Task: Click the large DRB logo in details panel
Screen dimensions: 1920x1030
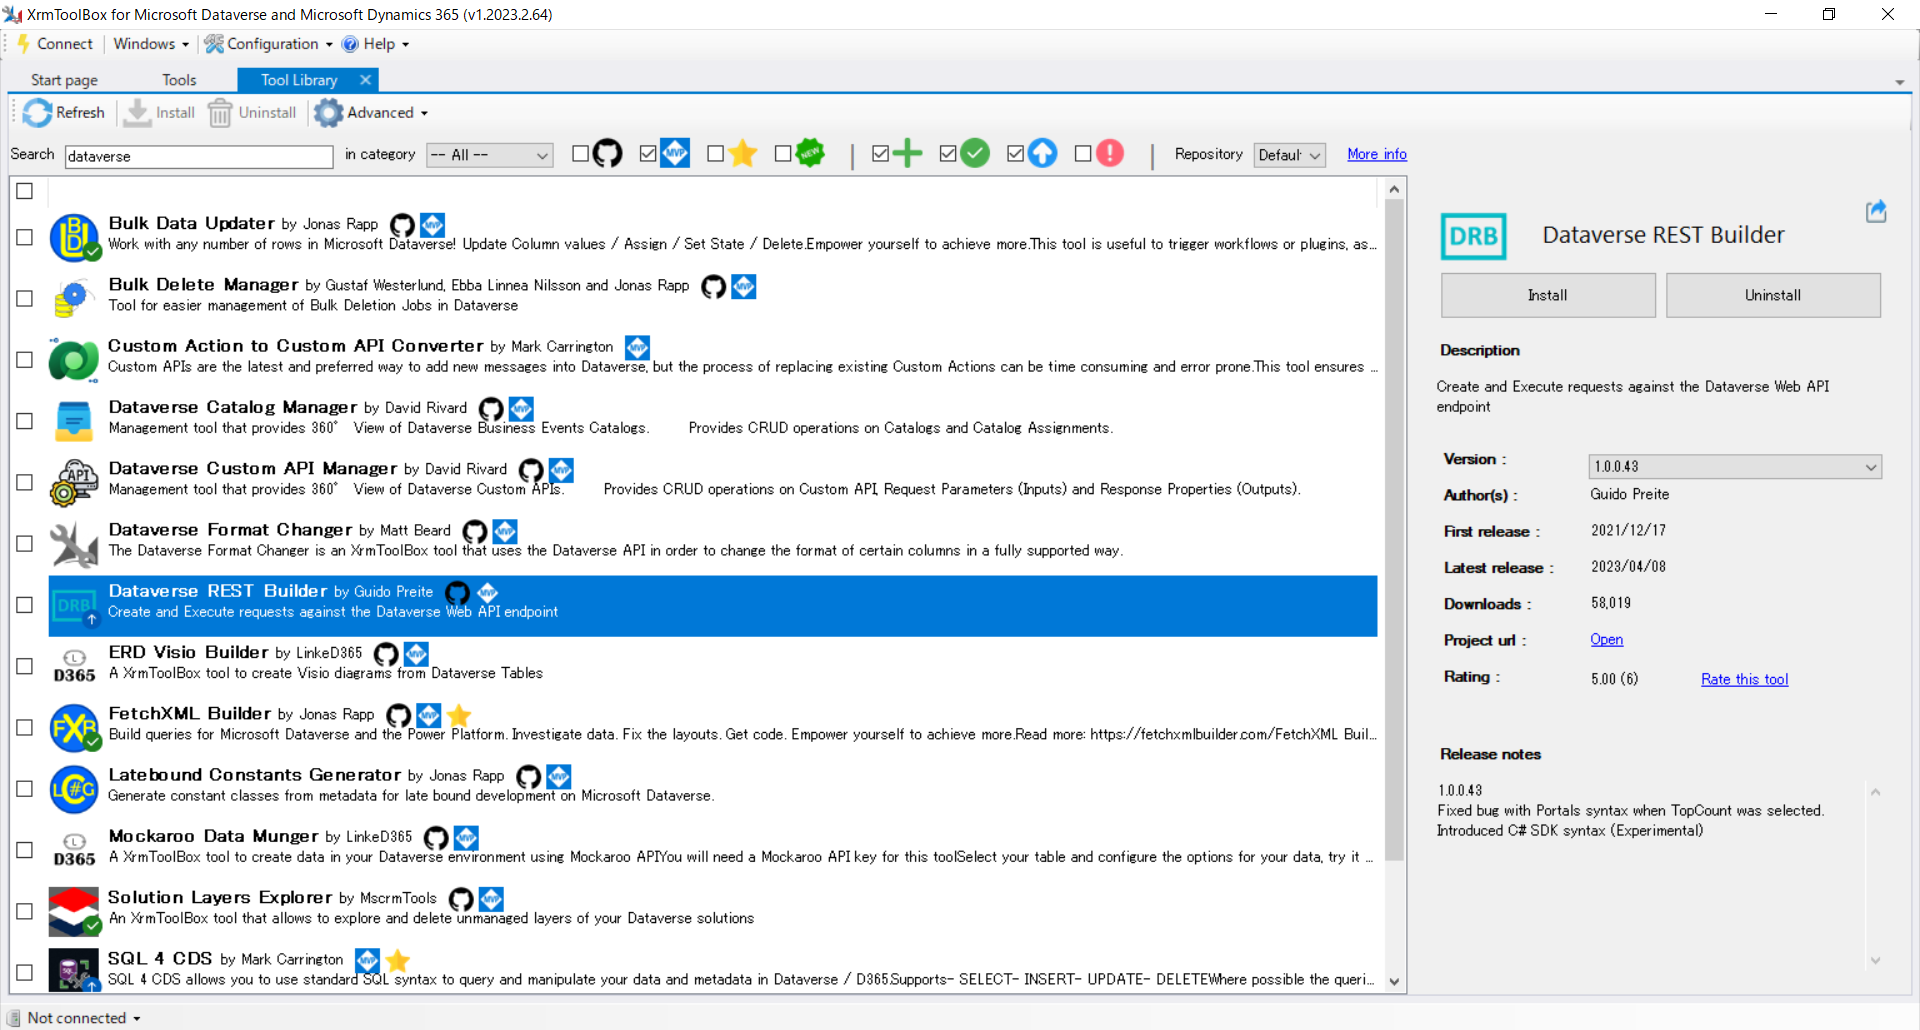Action: click(x=1473, y=236)
